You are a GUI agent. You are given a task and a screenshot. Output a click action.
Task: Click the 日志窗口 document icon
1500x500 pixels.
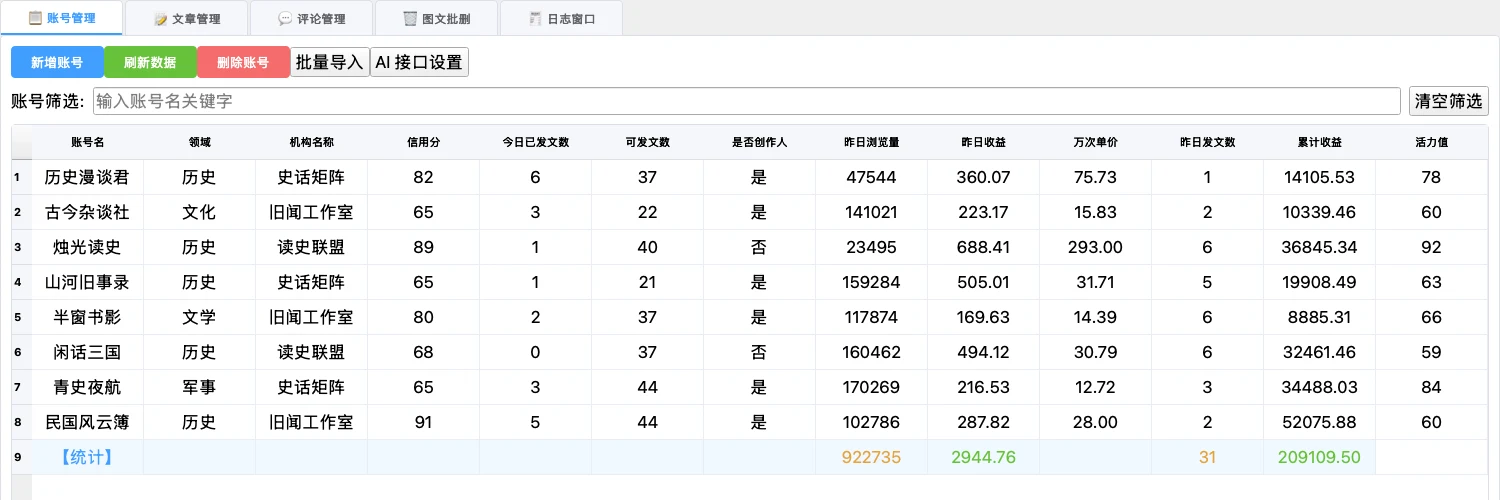click(535, 19)
